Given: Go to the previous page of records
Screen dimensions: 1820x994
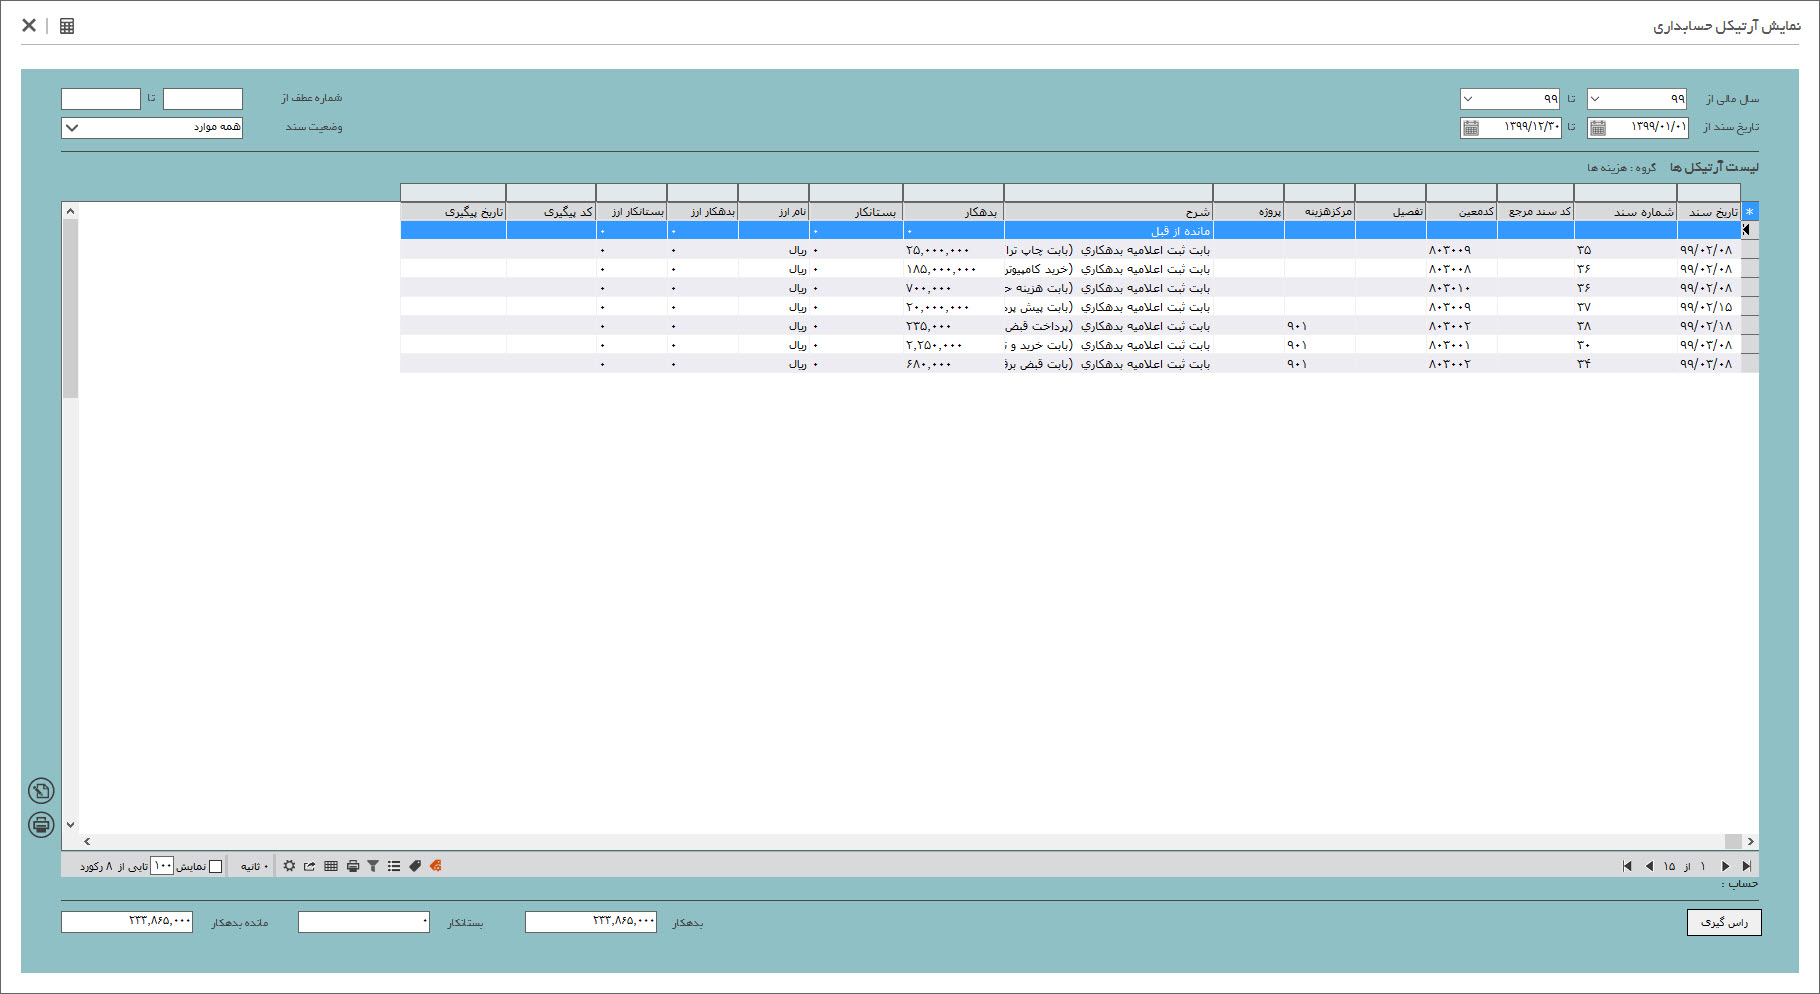Looking at the screenshot, I should click(x=1649, y=866).
